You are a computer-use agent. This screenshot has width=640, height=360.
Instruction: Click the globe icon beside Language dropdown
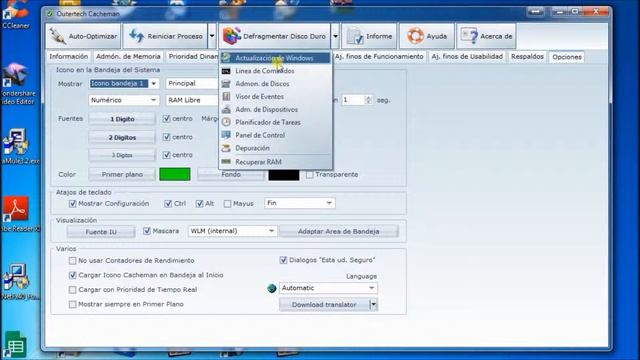(x=272, y=288)
